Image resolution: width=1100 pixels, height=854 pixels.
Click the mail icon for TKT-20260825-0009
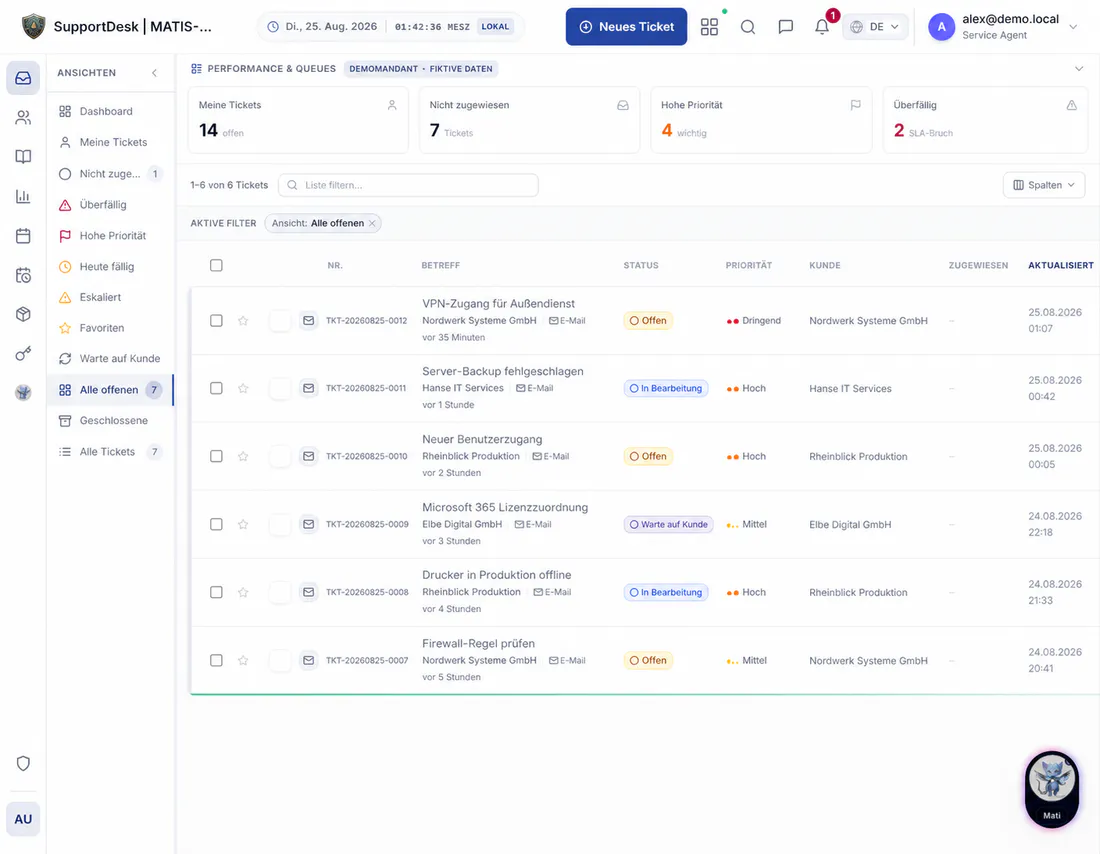click(x=309, y=524)
